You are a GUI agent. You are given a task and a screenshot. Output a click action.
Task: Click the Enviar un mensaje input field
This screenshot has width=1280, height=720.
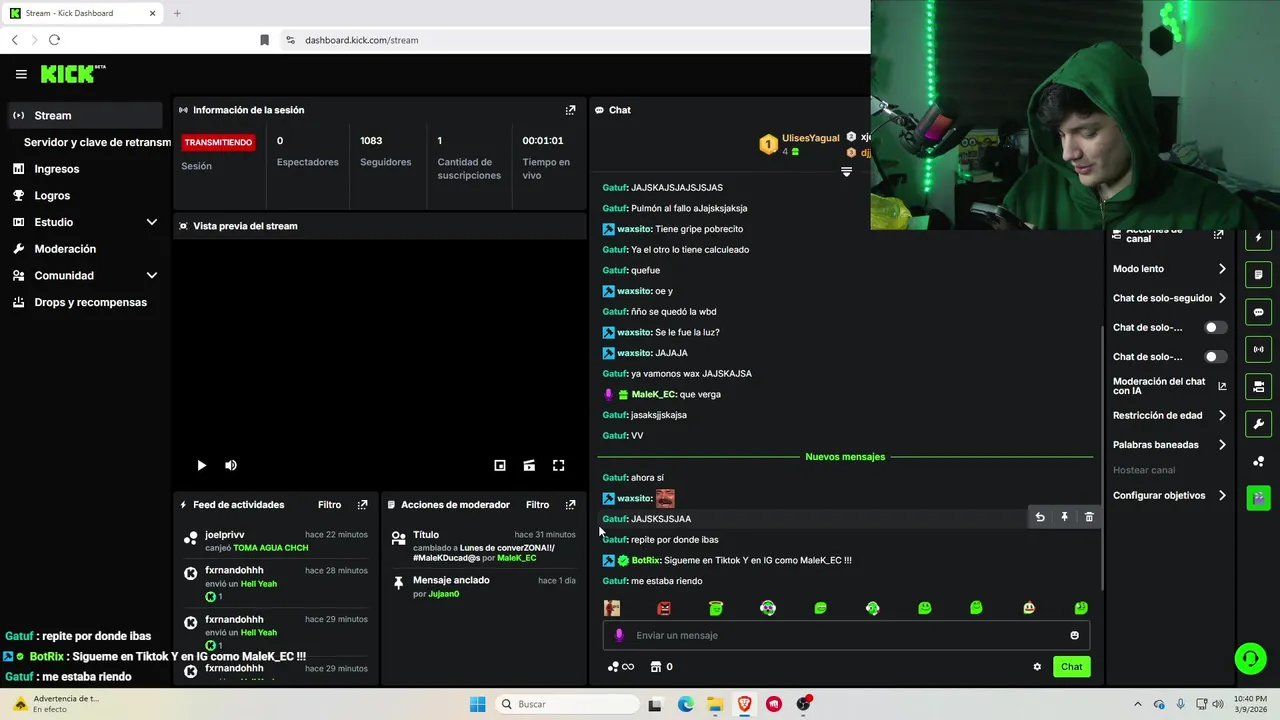[x=846, y=635]
